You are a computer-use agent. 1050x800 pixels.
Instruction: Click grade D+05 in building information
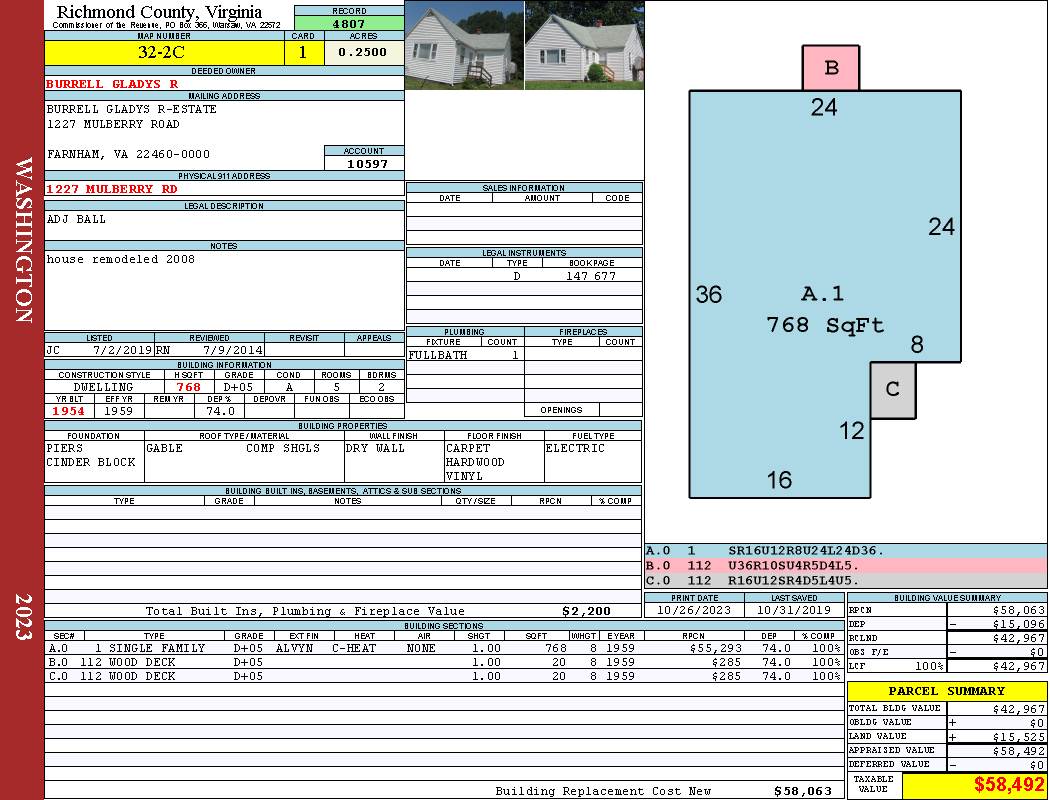(238, 387)
